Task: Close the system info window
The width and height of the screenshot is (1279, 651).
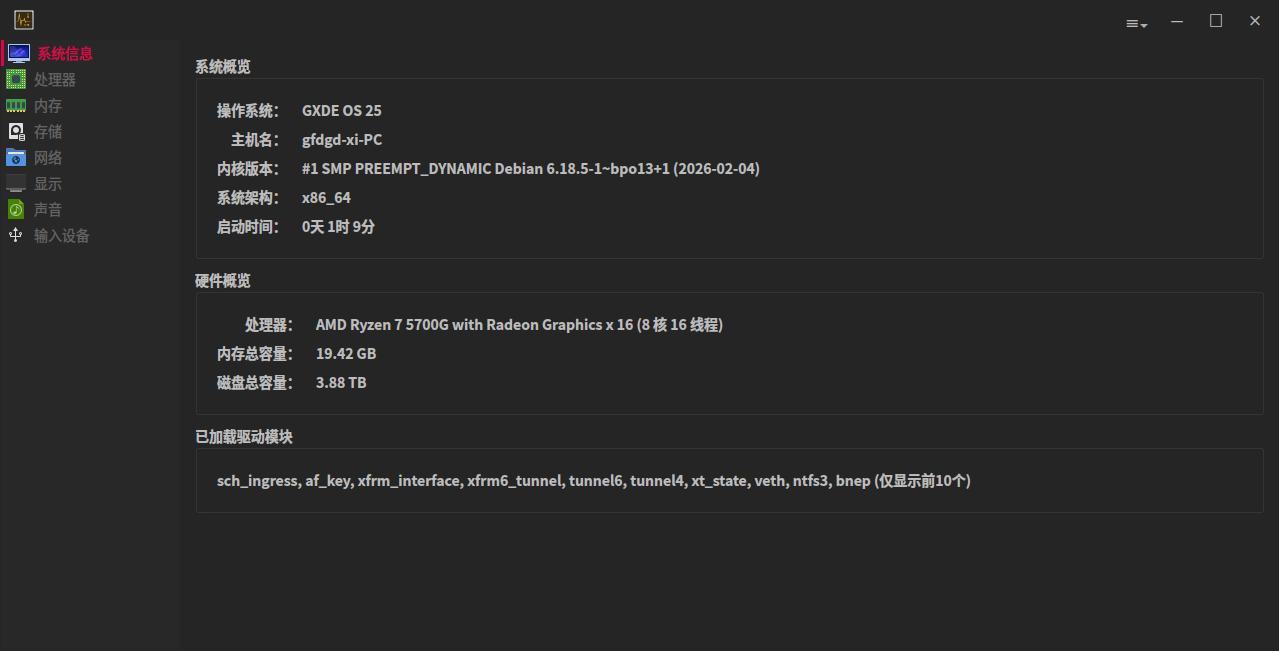Action: tap(1255, 21)
